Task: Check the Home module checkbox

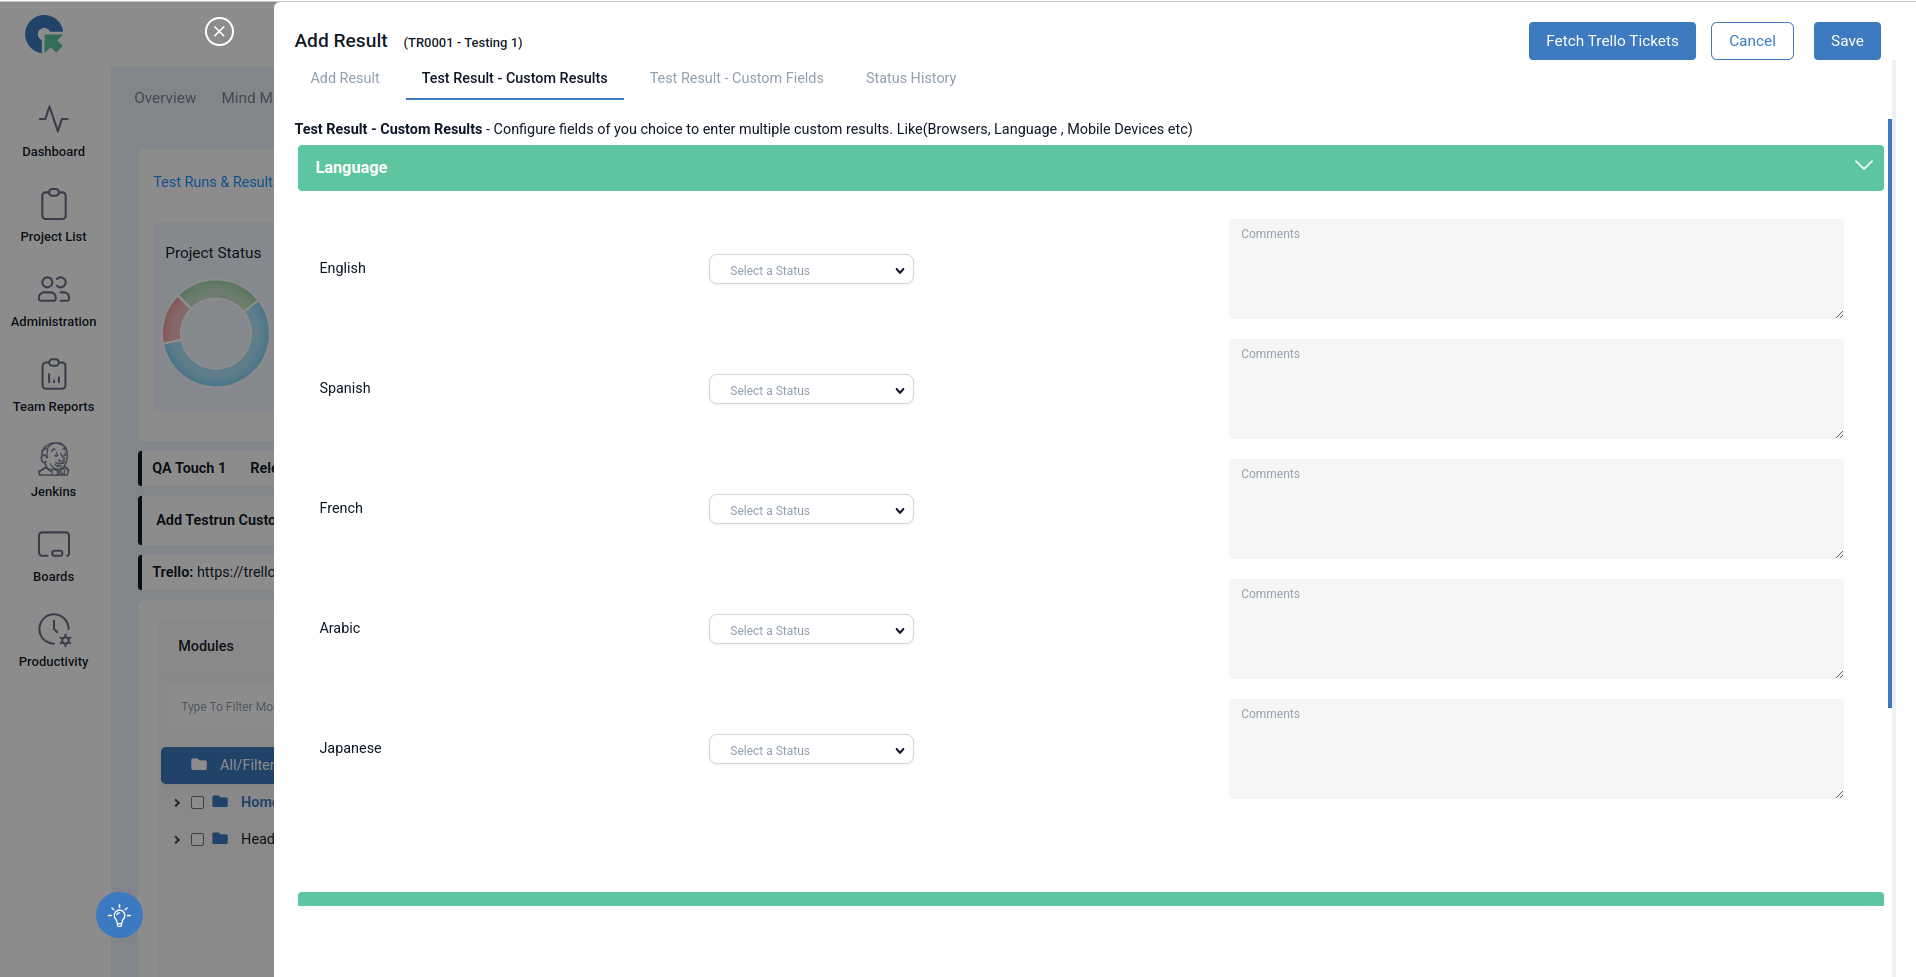Action: pyautogui.click(x=197, y=802)
